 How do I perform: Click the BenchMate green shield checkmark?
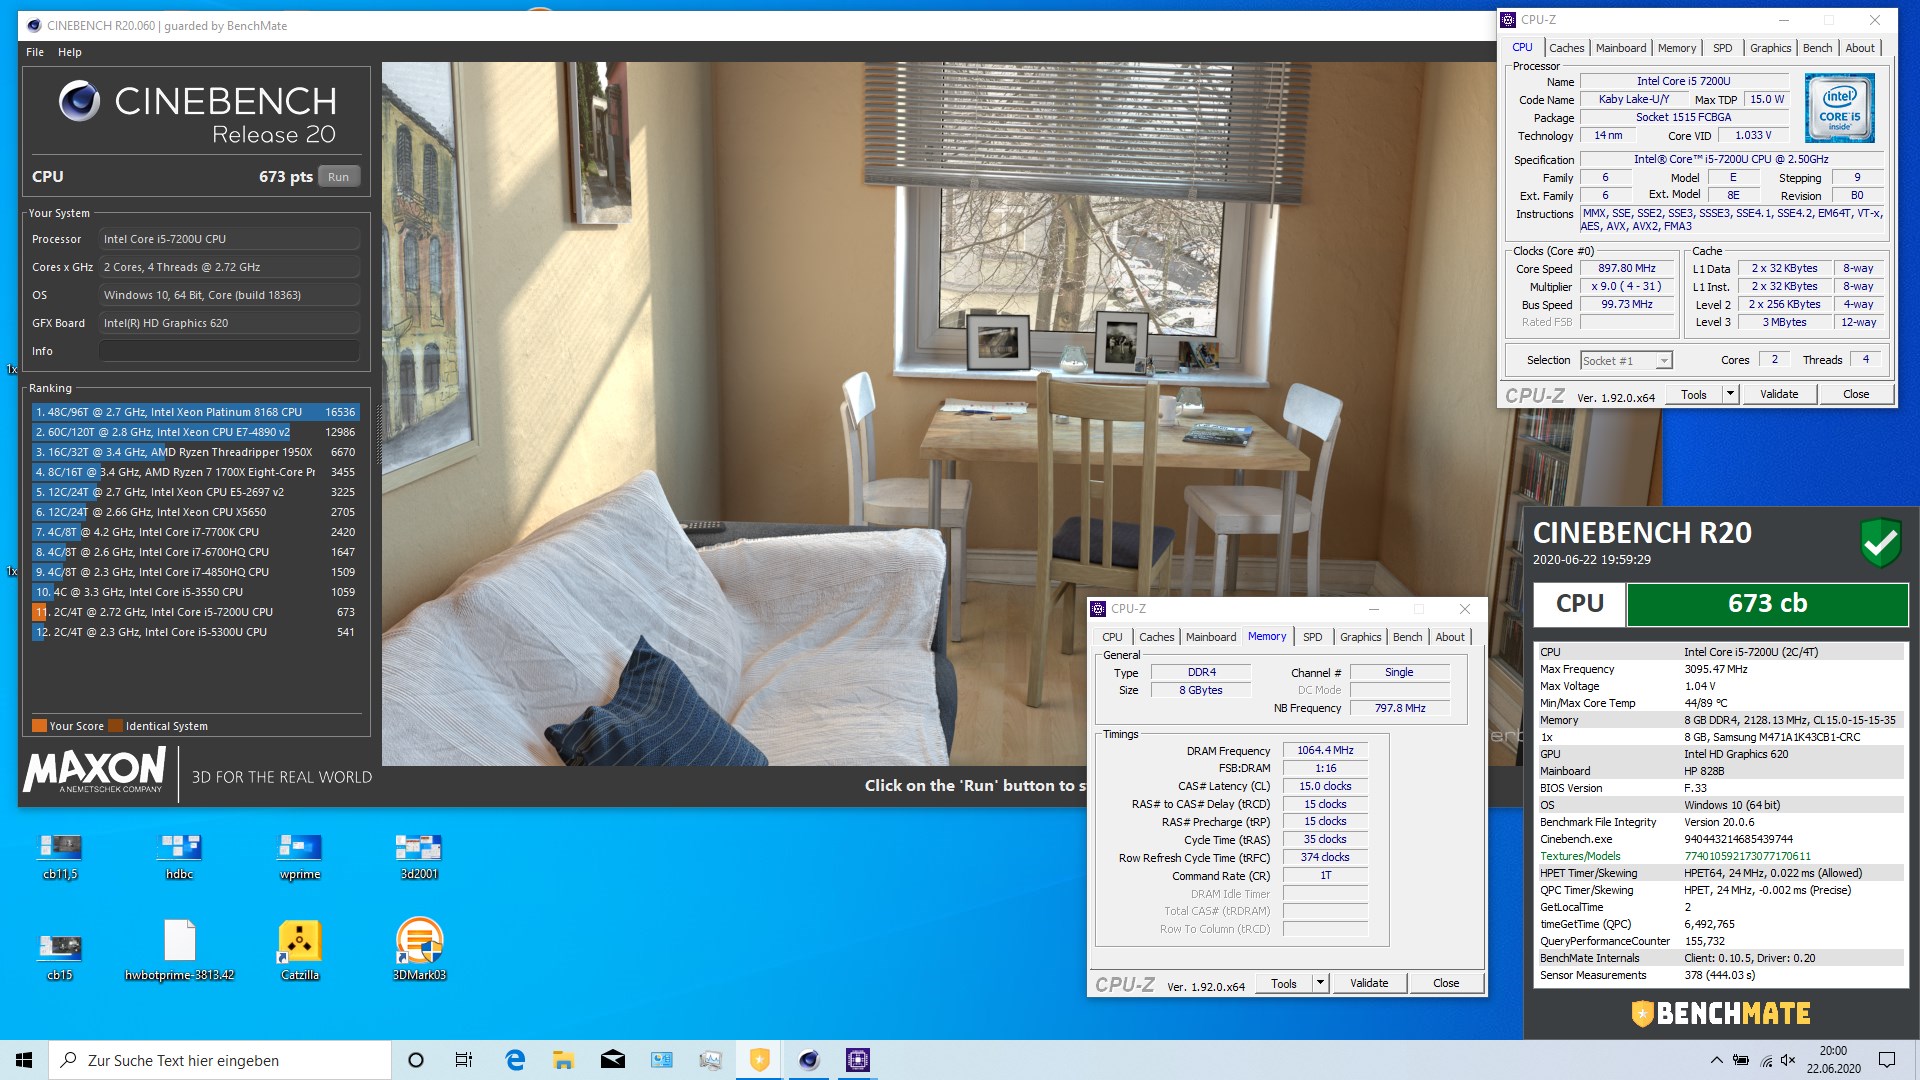coord(1880,542)
